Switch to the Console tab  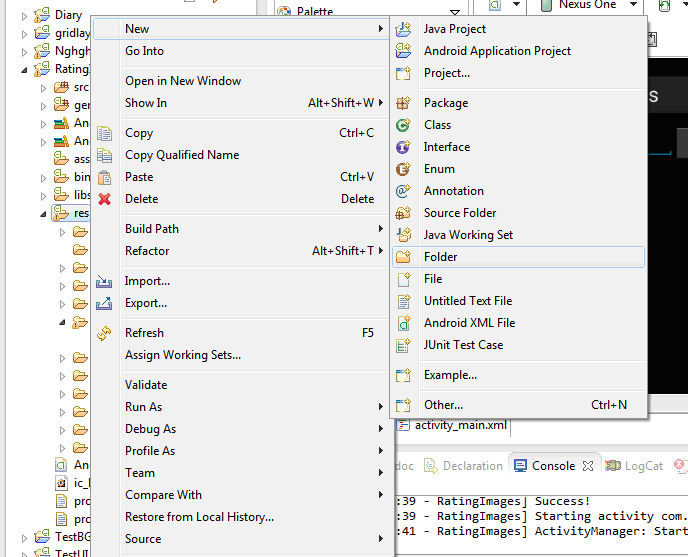(x=553, y=466)
